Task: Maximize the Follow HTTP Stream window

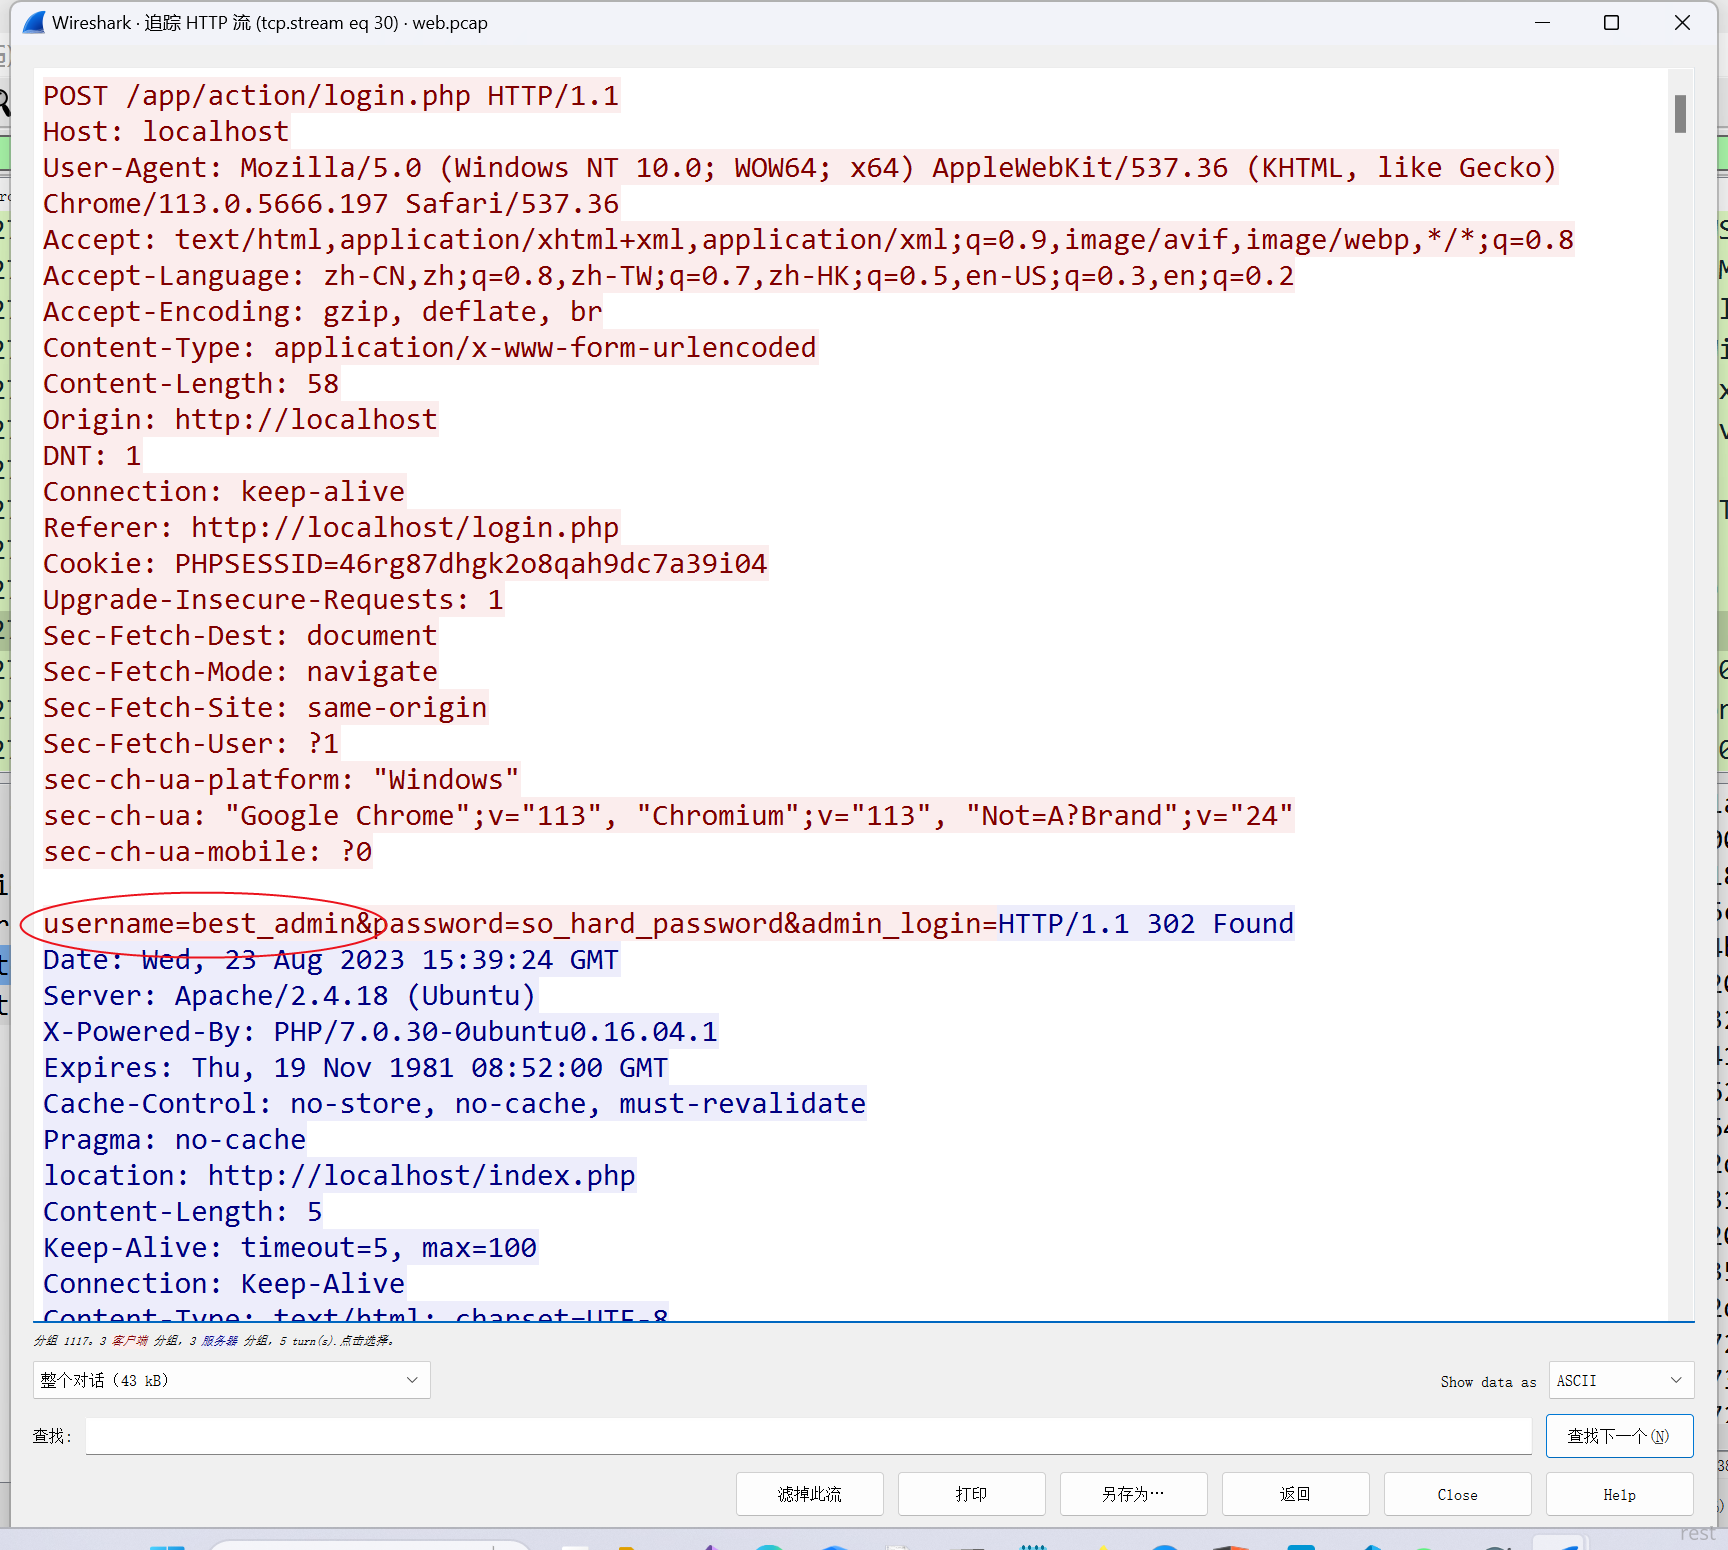Action: click(x=1611, y=22)
